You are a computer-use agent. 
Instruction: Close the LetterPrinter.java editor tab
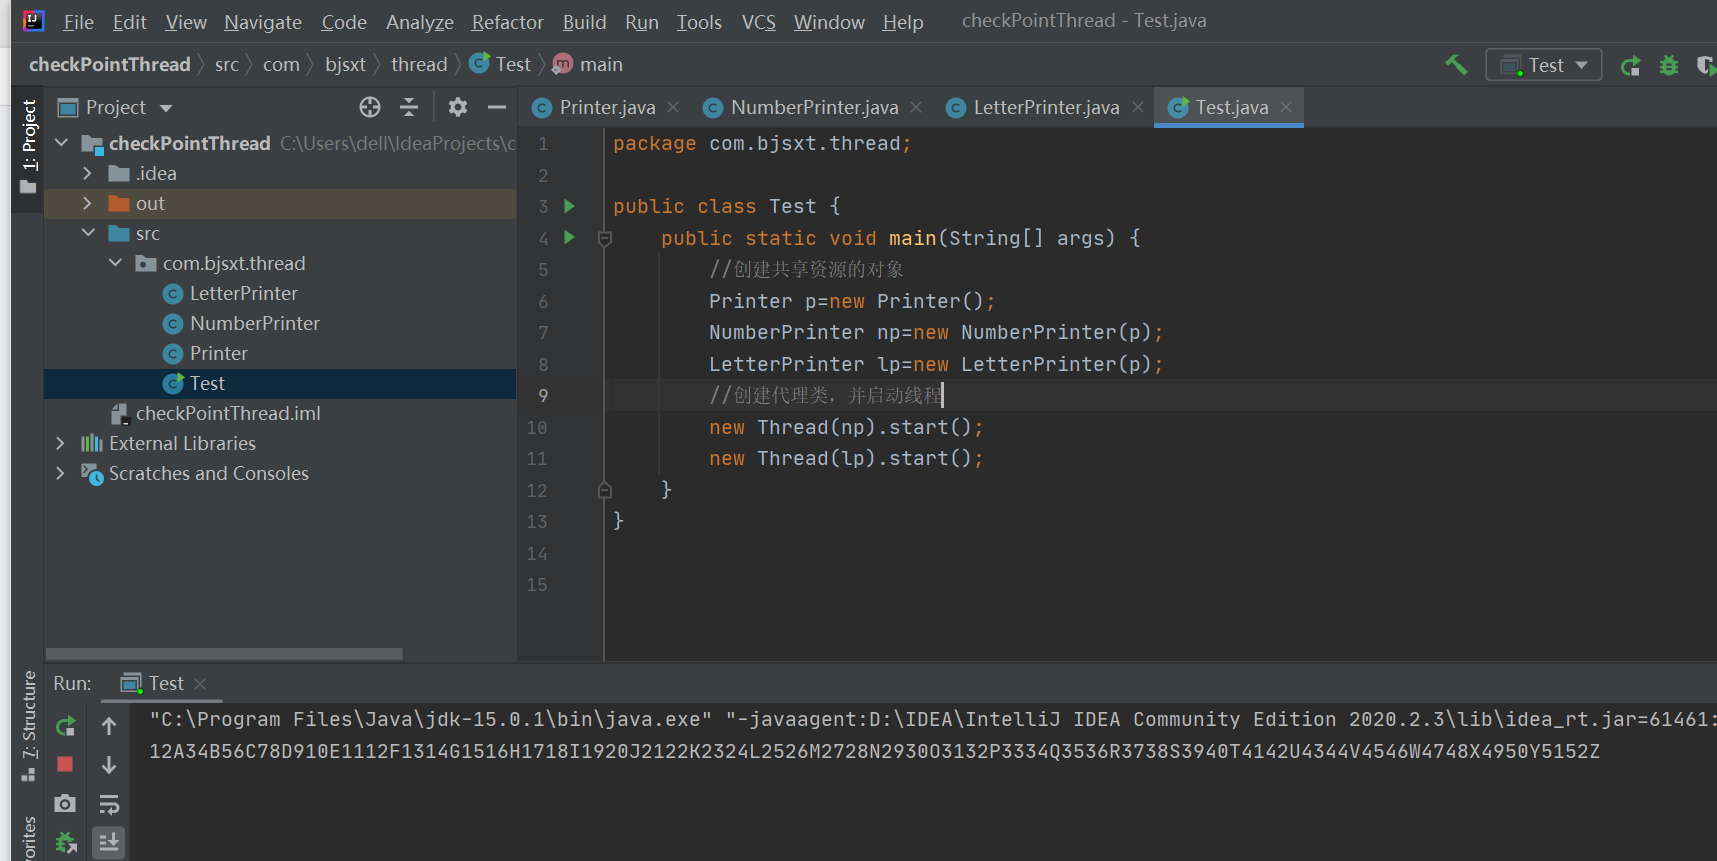point(1137,107)
